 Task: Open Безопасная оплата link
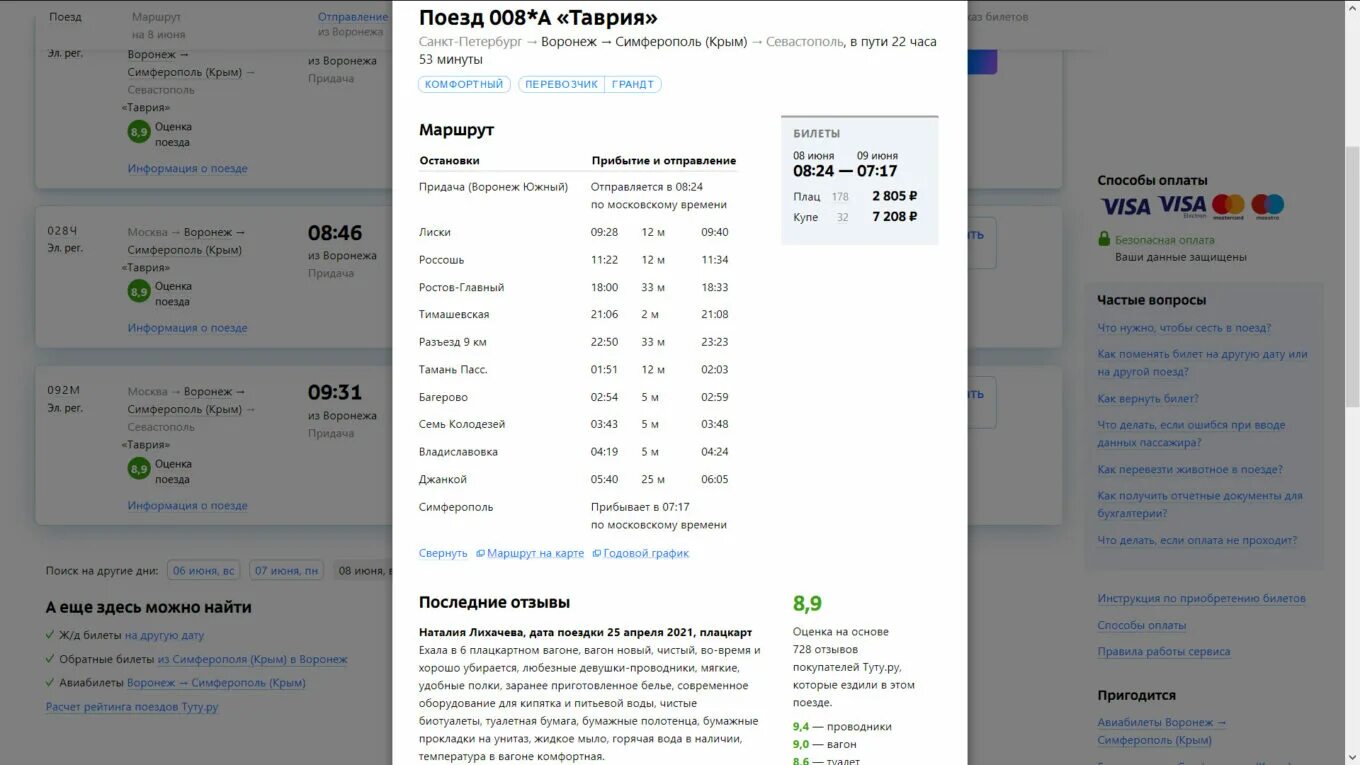(x=1165, y=240)
